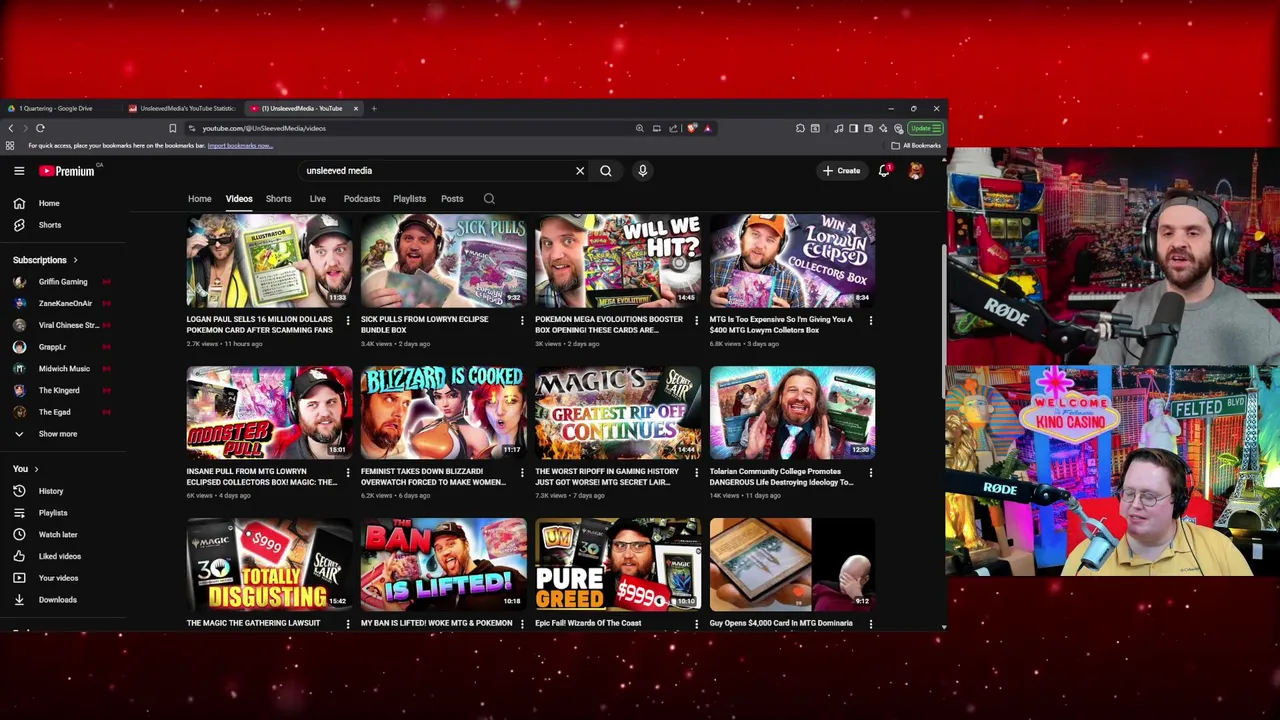Open options menu for Feminist Takes Down Blizzard video
This screenshot has height=720, width=1280.
coord(521,473)
